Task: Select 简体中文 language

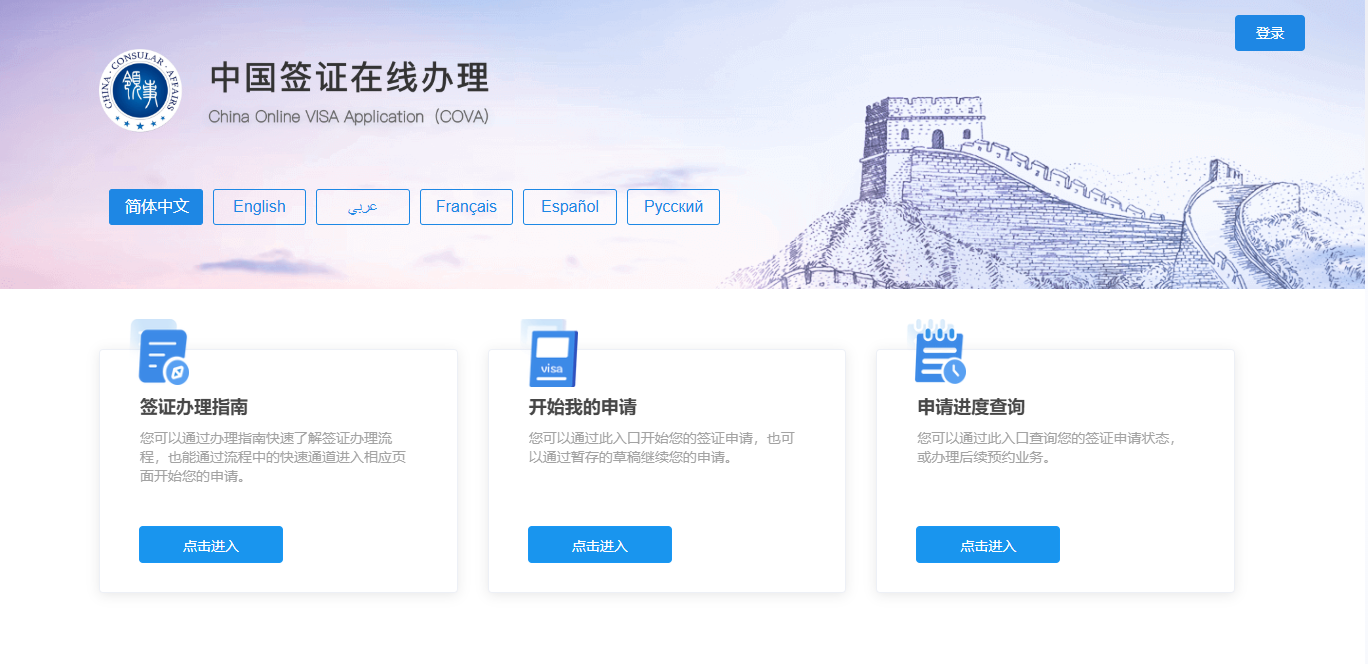Action: pyautogui.click(x=156, y=207)
